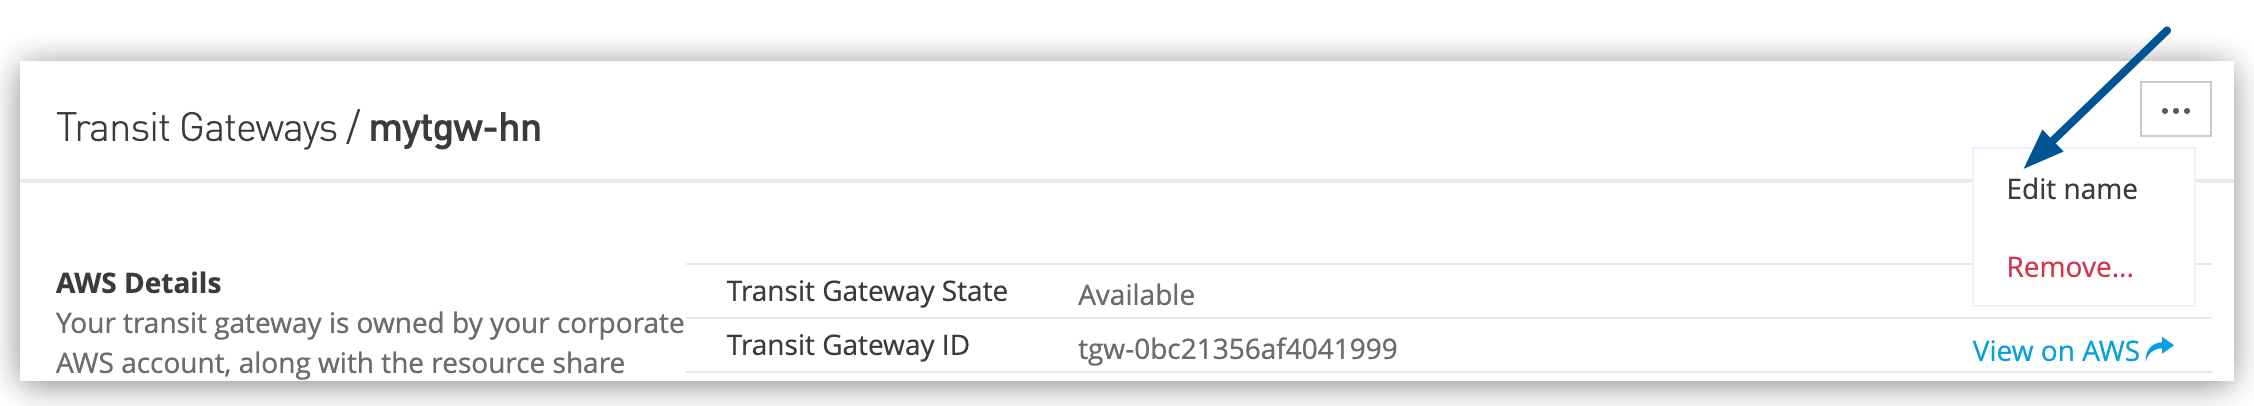Image resolution: width=2254 pixels, height=406 pixels.
Task: Select the tgw-0bc21356af4041999 ID value
Action: click(x=1237, y=349)
